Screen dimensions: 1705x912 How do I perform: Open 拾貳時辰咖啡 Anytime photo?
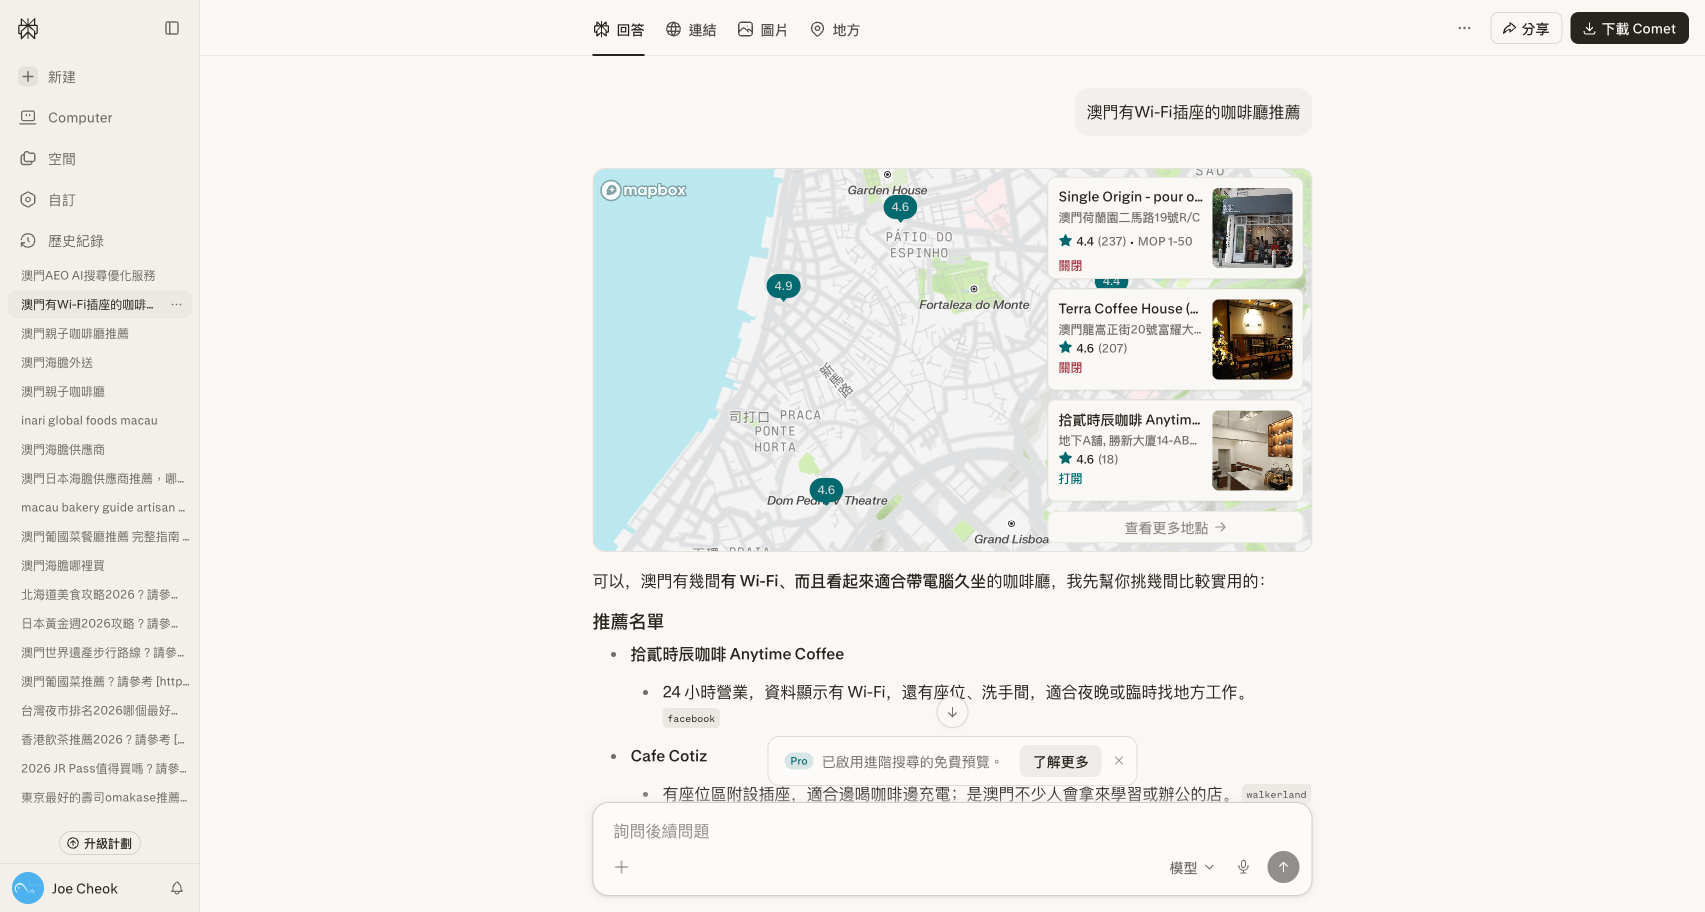tap(1252, 450)
